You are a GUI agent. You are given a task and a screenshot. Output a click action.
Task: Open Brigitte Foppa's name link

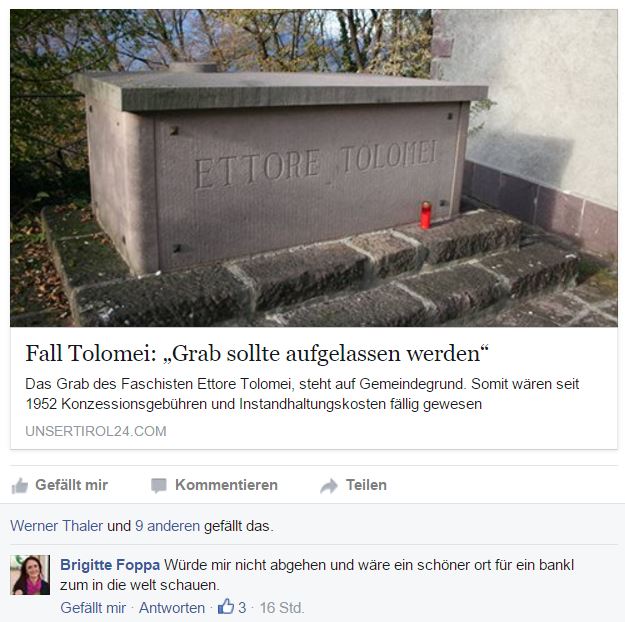(110, 565)
